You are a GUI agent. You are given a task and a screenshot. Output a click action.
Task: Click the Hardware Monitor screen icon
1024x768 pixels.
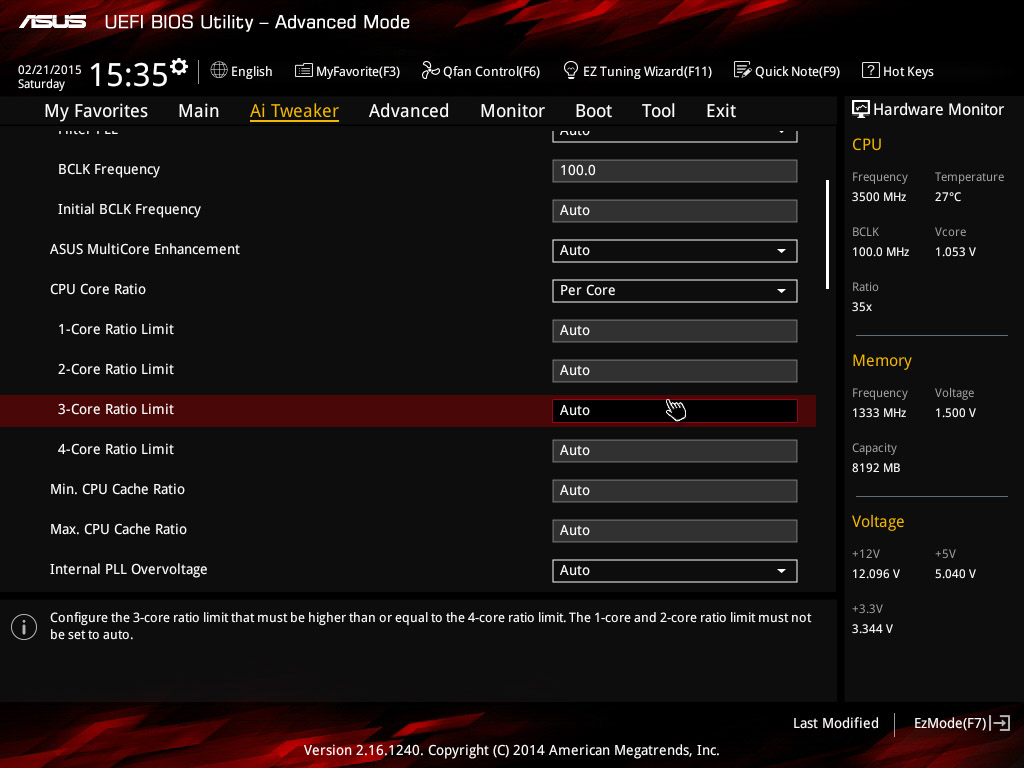[861, 109]
